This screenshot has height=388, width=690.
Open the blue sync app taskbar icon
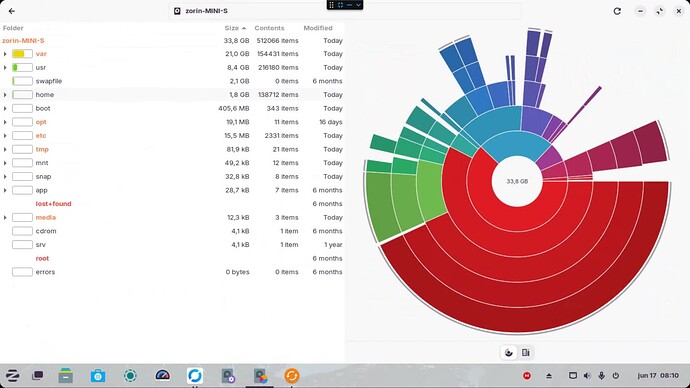click(x=195, y=376)
